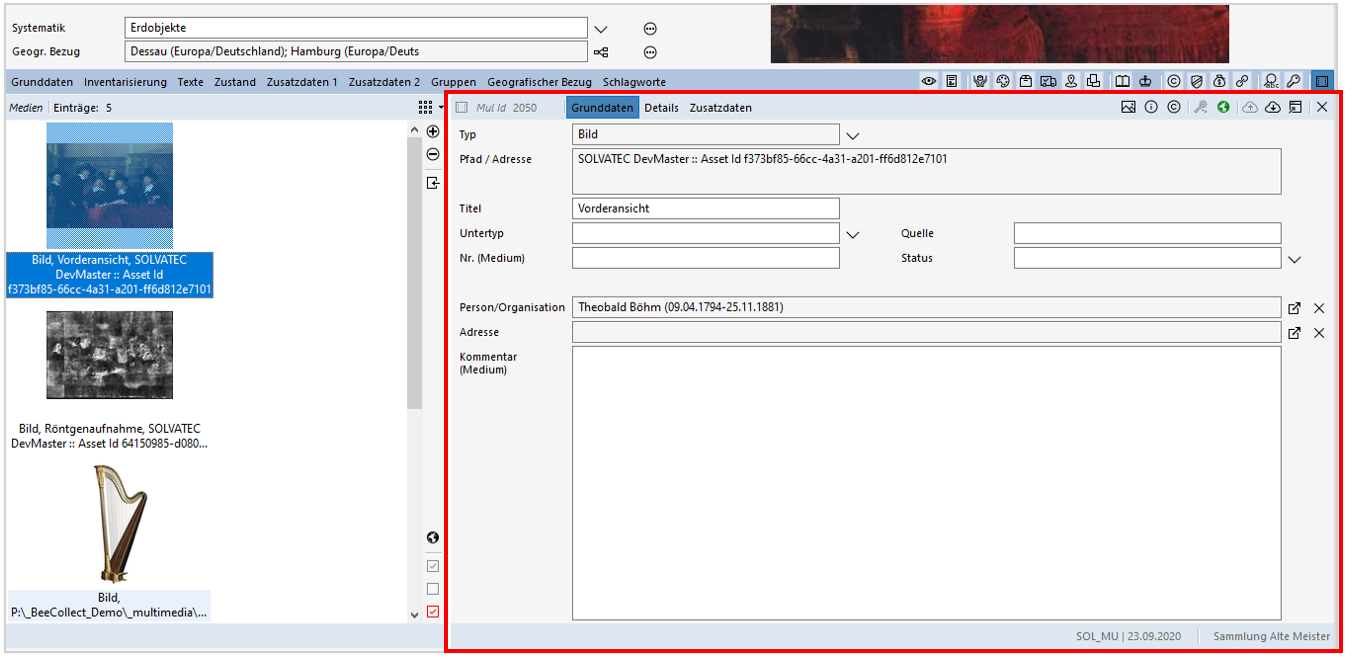Click the painter's palette icon
Screen dimensions: 1348x659
pos(1003,81)
